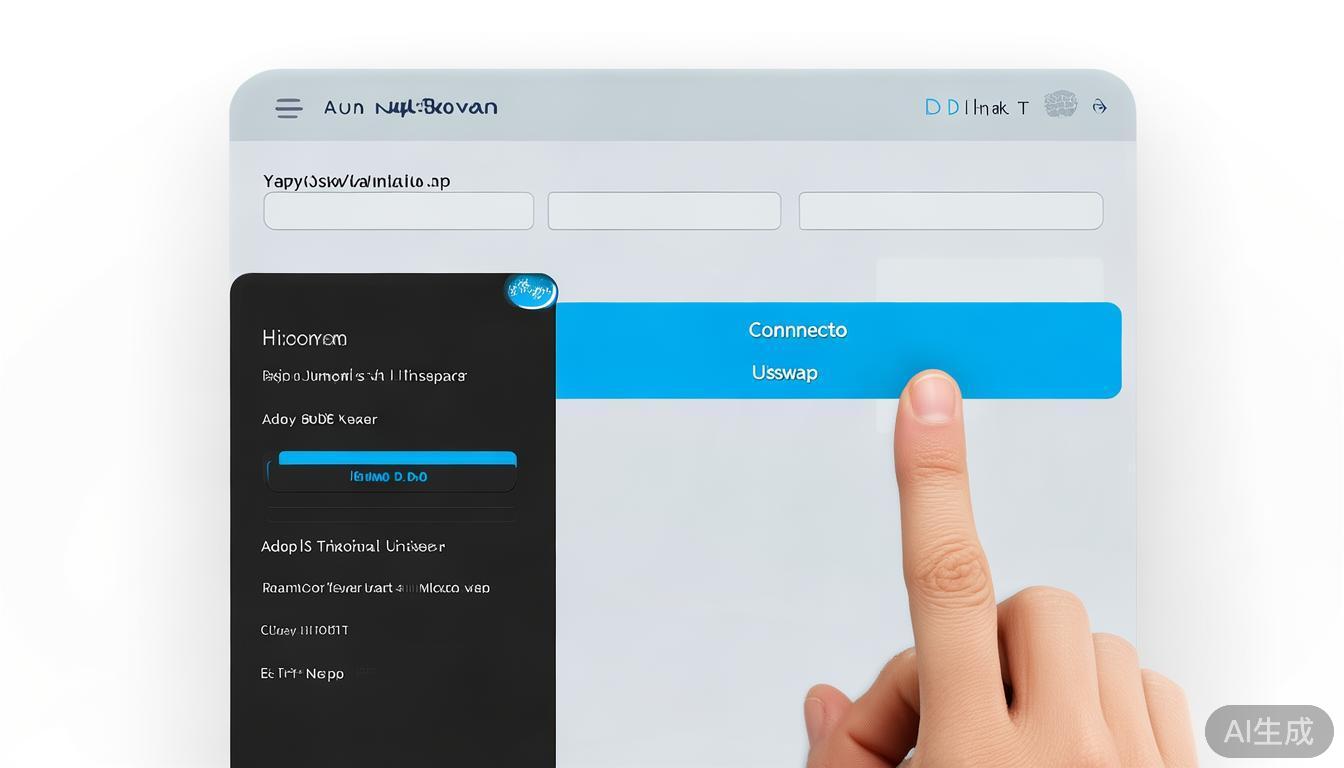Select the "Hicorrem" sidebar heading
The width and height of the screenshot is (1344, 768).
[304, 338]
